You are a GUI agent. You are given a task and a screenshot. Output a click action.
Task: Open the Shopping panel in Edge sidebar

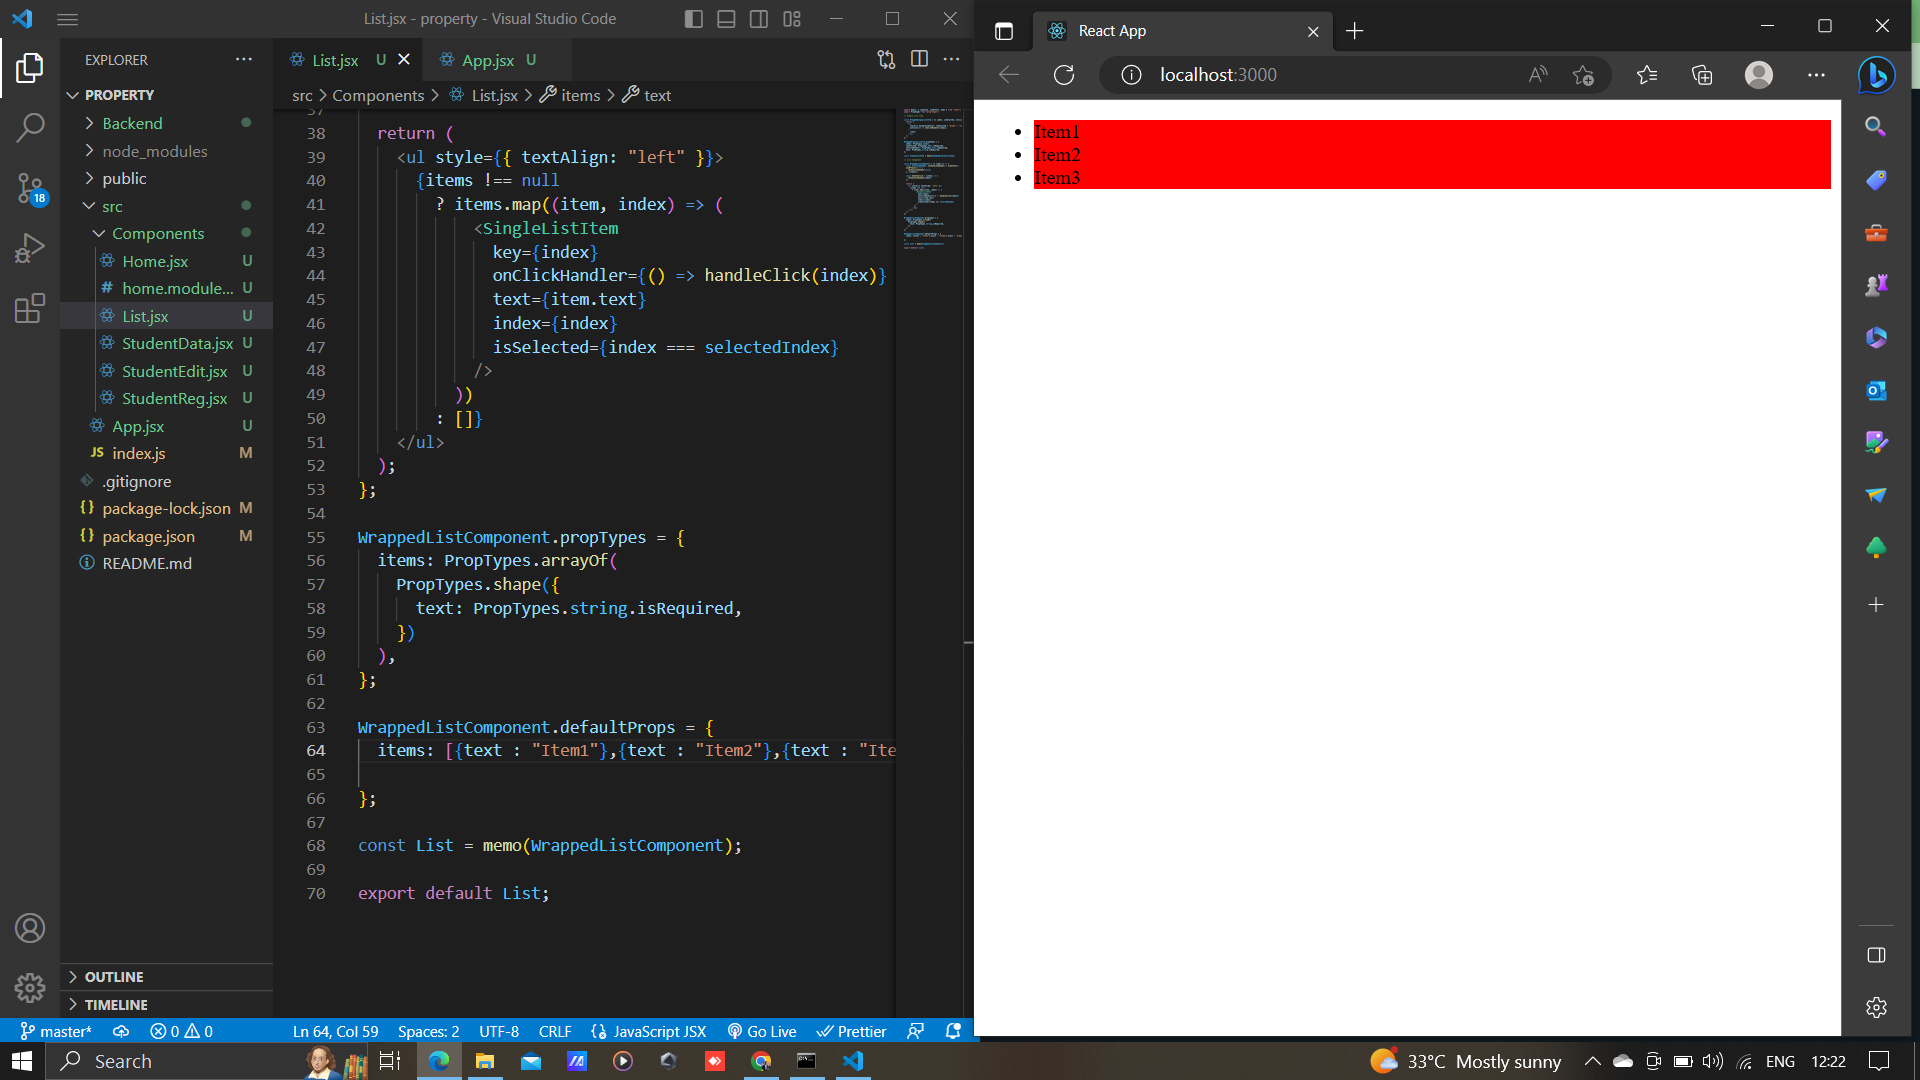pyautogui.click(x=1876, y=180)
